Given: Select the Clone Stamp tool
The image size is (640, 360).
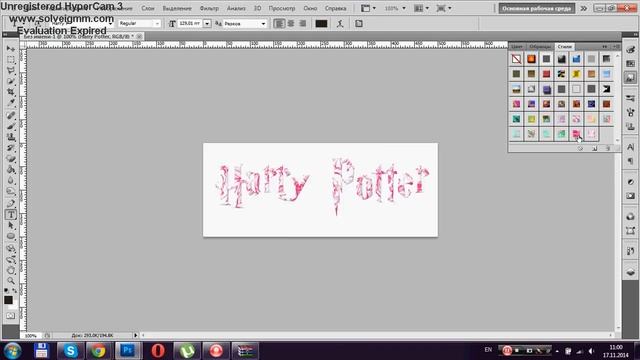Looking at the screenshot, I should [x=11, y=137].
